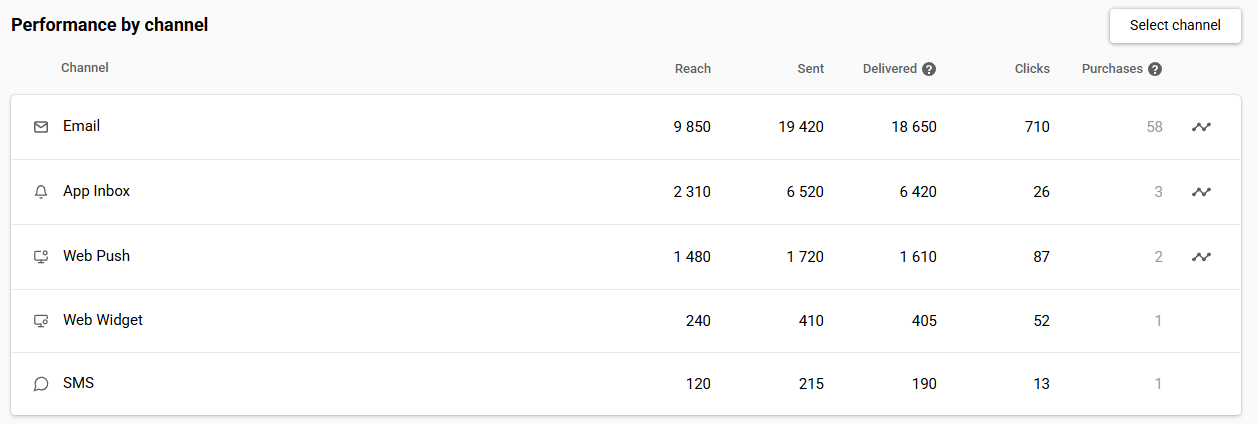The image size is (1257, 424).
Task: Sort table by Reach column header
Action: click(x=693, y=69)
